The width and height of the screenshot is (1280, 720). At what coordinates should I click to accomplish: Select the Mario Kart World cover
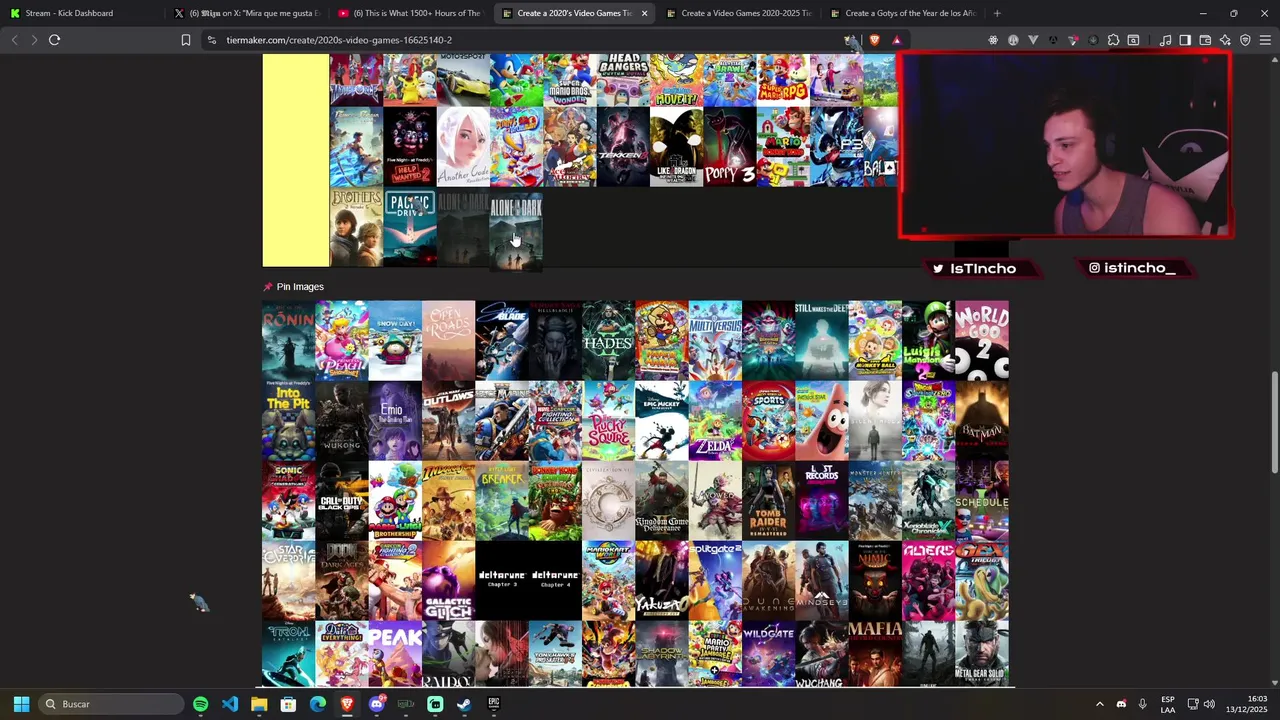click(608, 580)
